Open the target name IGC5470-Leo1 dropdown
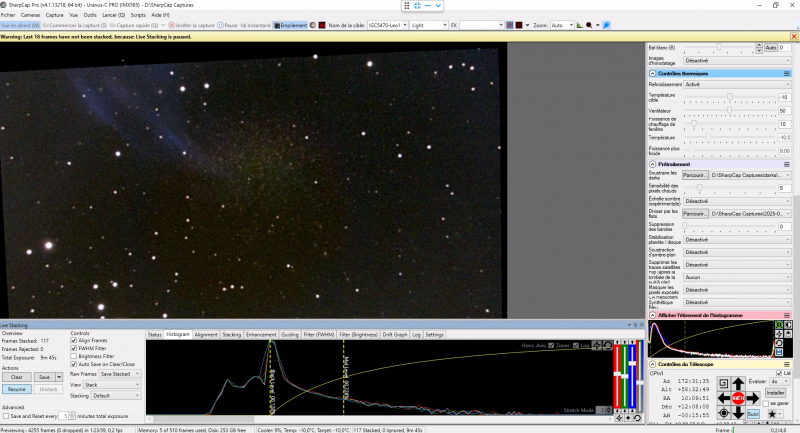 tap(388, 25)
